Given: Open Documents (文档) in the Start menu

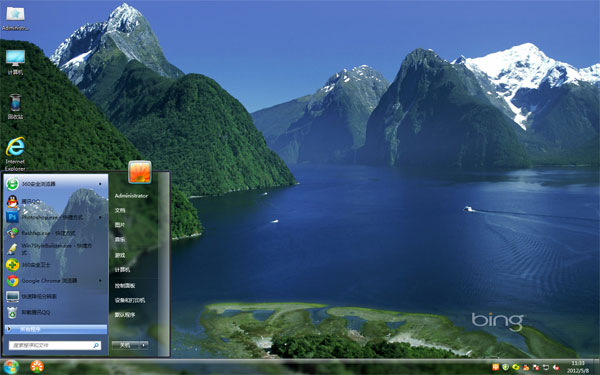Looking at the screenshot, I should pyautogui.click(x=120, y=210).
